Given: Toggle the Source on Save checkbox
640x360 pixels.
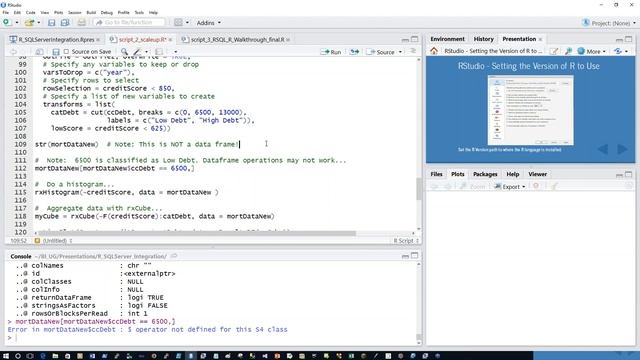Looking at the screenshot, I should 66,52.
